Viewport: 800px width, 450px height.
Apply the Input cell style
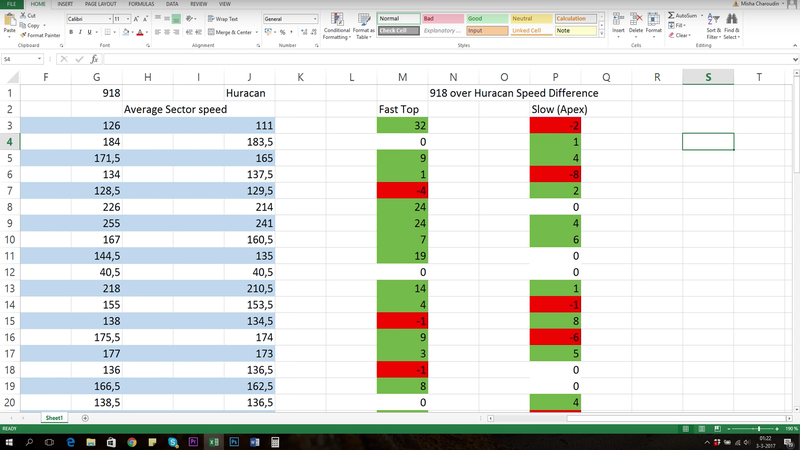pos(487,31)
